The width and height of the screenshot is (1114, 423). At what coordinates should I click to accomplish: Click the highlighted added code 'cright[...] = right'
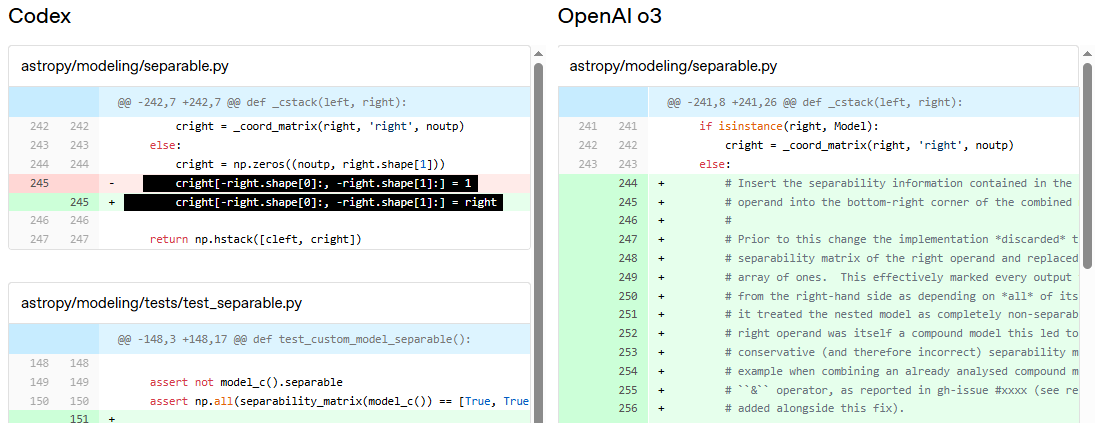tap(321, 202)
